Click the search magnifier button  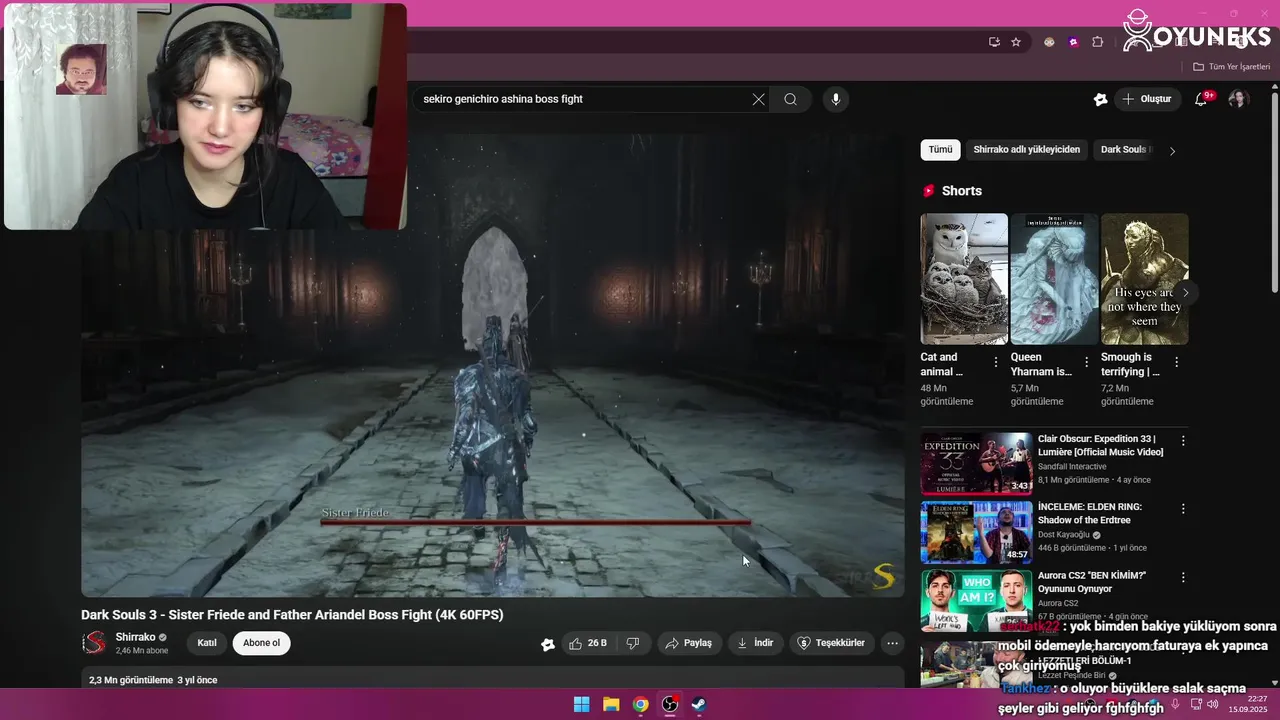pyautogui.click(x=790, y=99)
